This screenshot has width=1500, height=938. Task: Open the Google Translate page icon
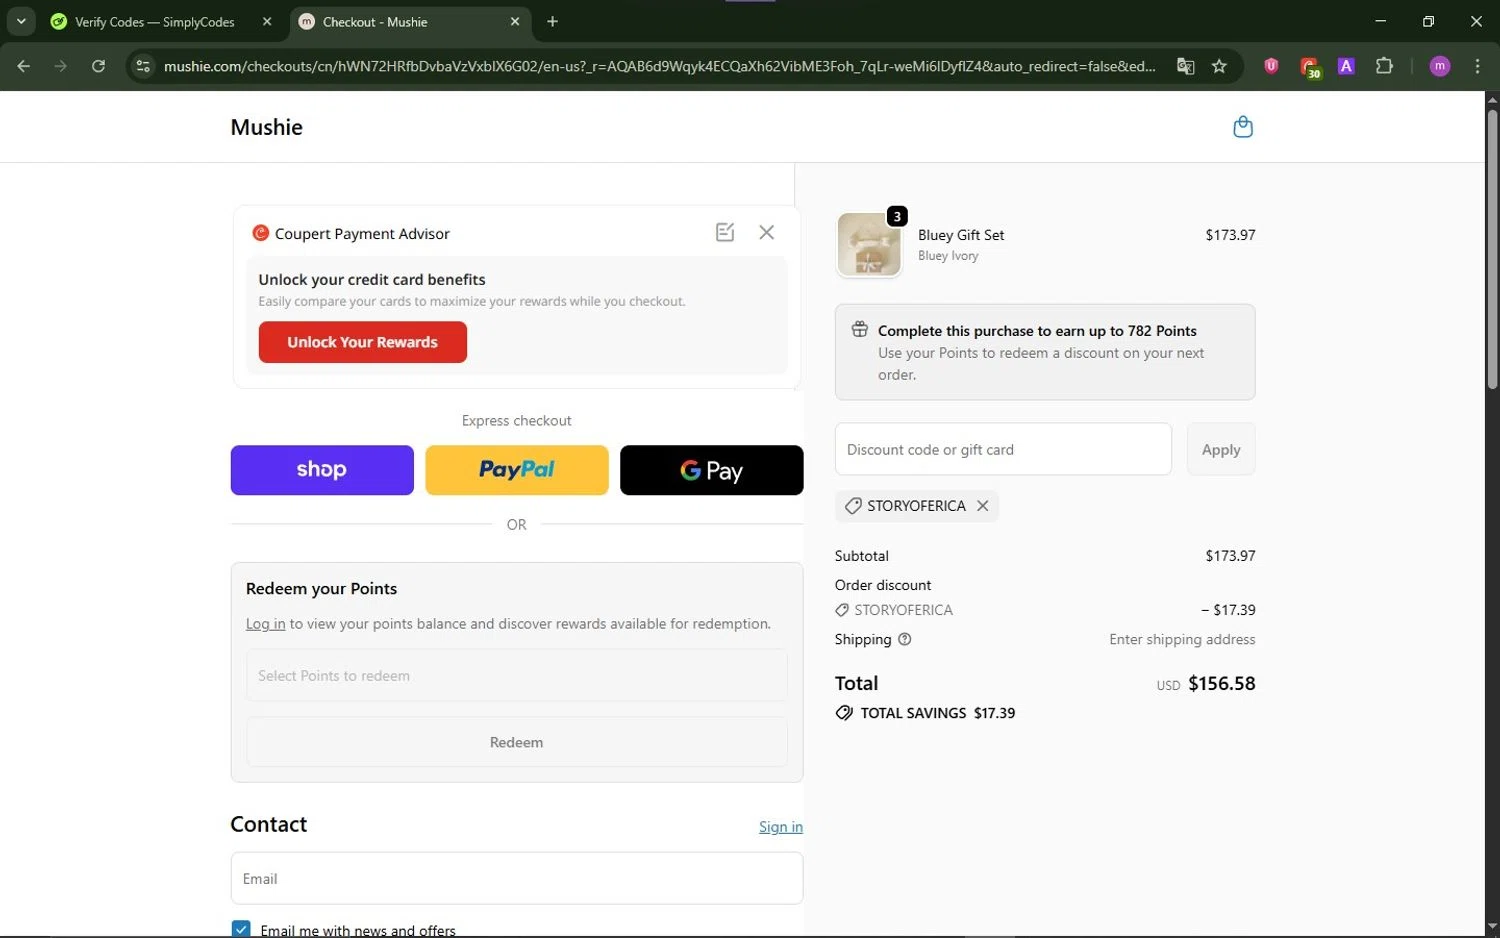pyautogui.click(x=1185, y=66)
